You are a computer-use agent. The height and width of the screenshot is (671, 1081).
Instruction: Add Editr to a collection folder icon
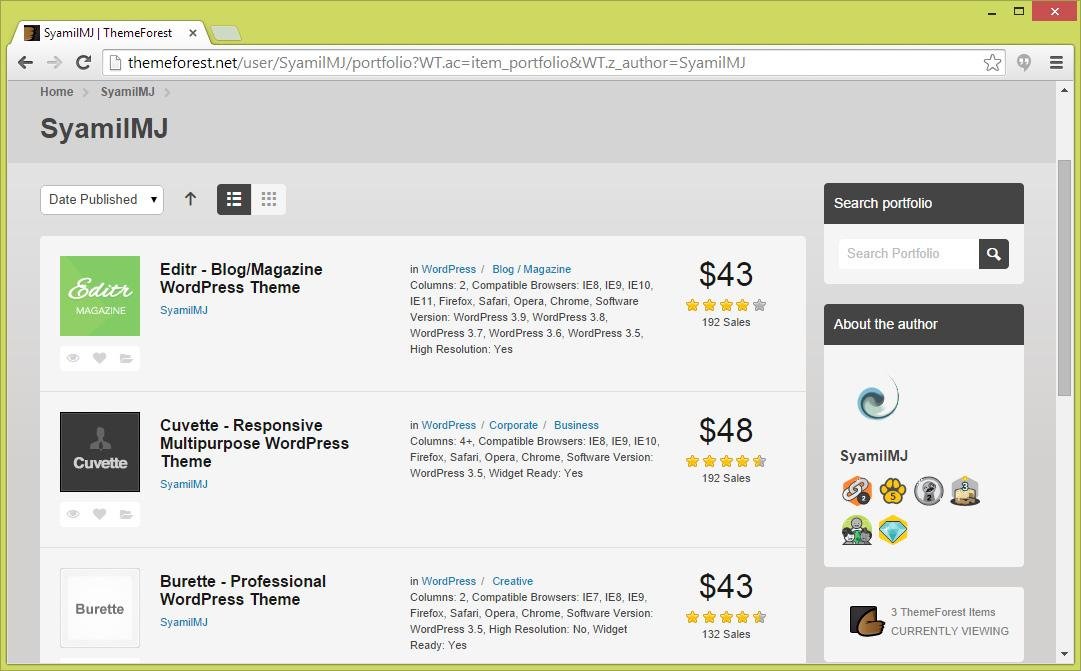126,358
